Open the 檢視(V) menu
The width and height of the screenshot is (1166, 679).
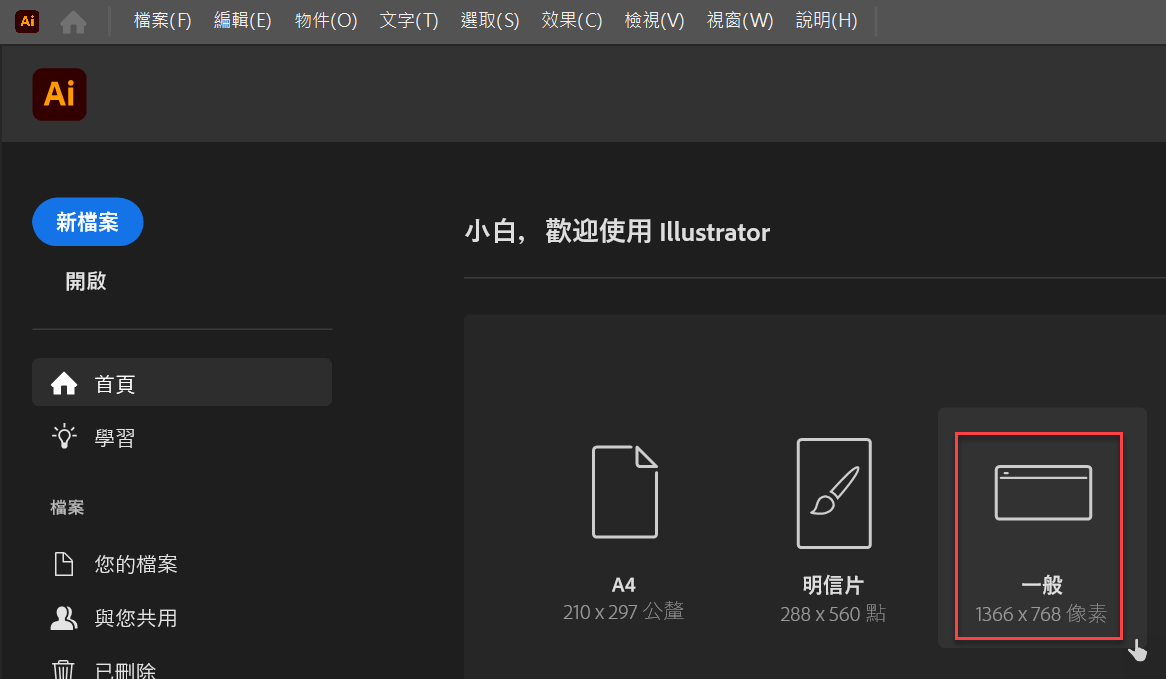click(654, 21)
